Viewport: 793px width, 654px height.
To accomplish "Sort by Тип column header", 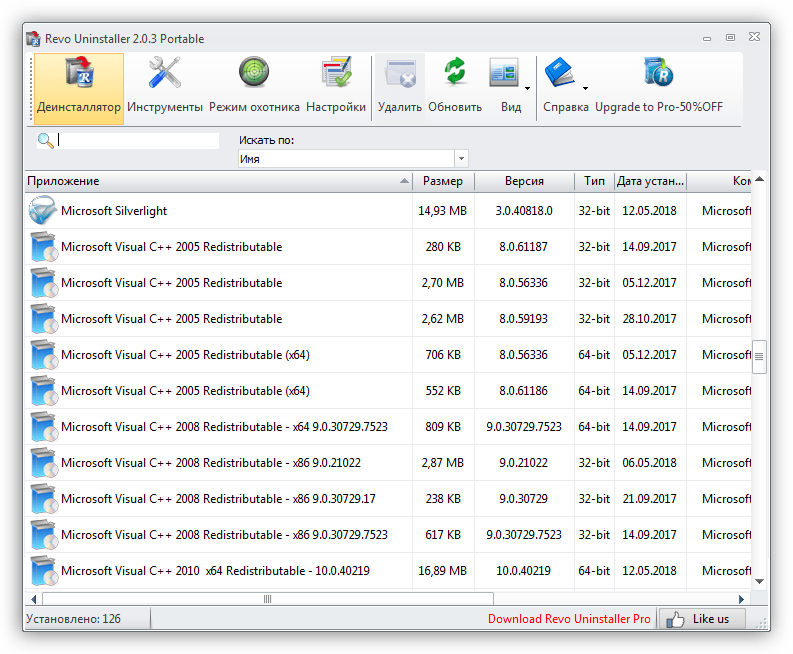I will pos(594,181).
